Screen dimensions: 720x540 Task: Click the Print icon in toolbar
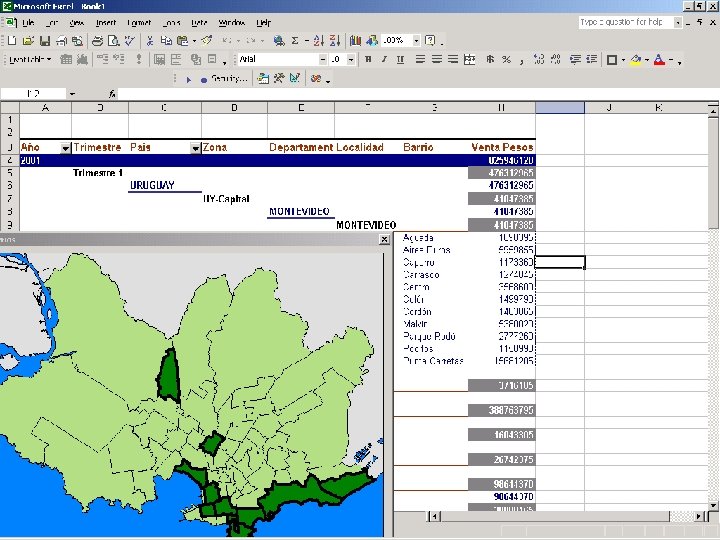[x=97, y=41]
